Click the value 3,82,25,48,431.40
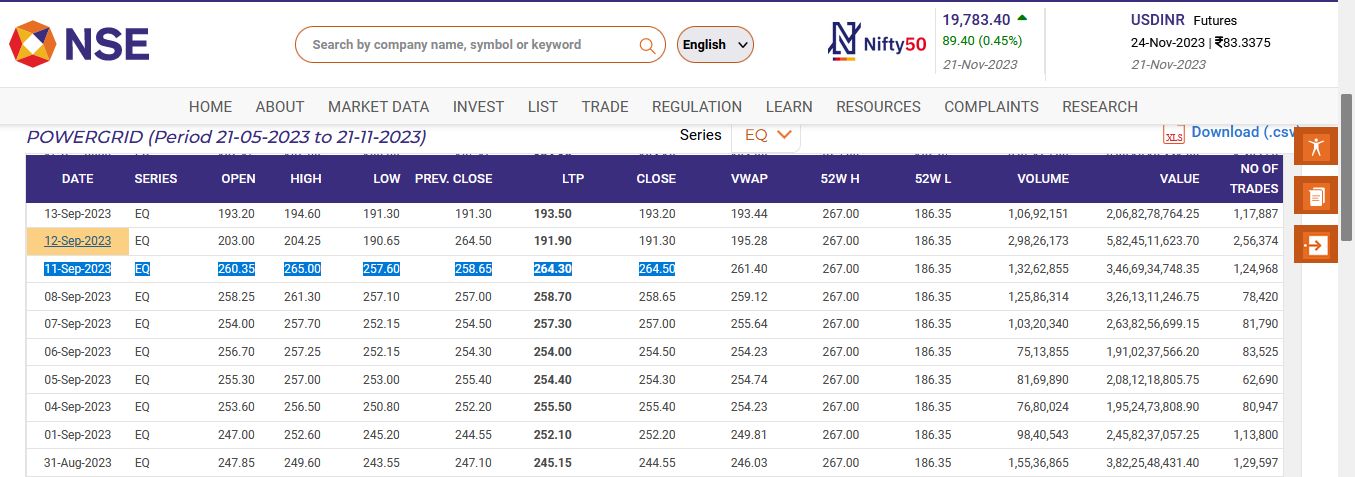Image resolution: width=1355 pixels, height=477 pixels. click(1153, 463)
